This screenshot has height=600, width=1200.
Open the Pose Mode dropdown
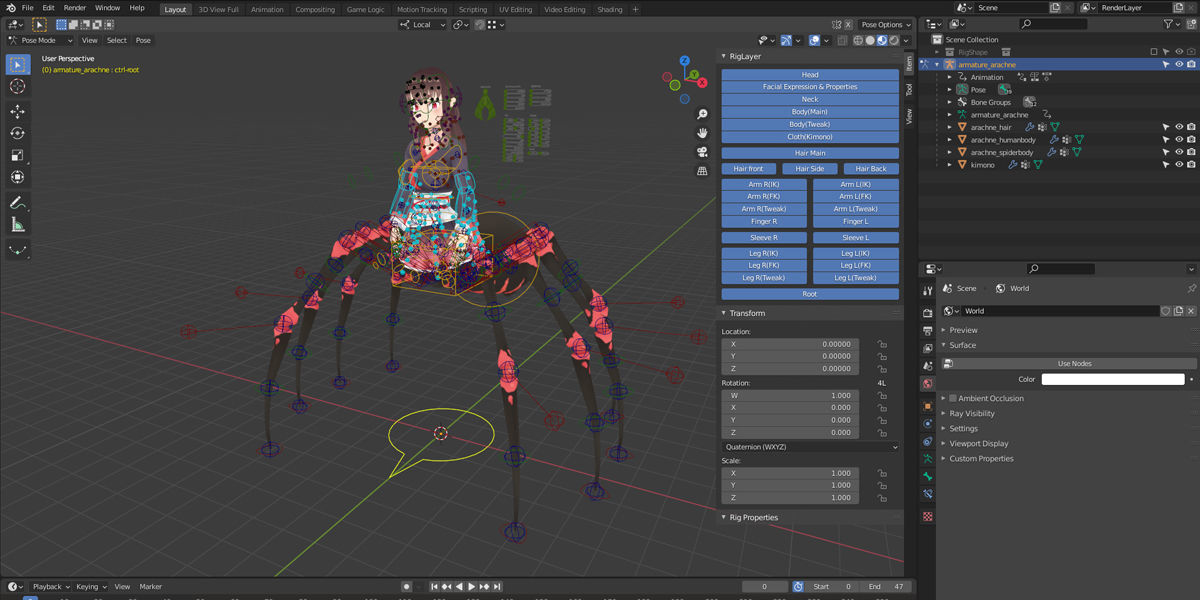click(40, 41)
